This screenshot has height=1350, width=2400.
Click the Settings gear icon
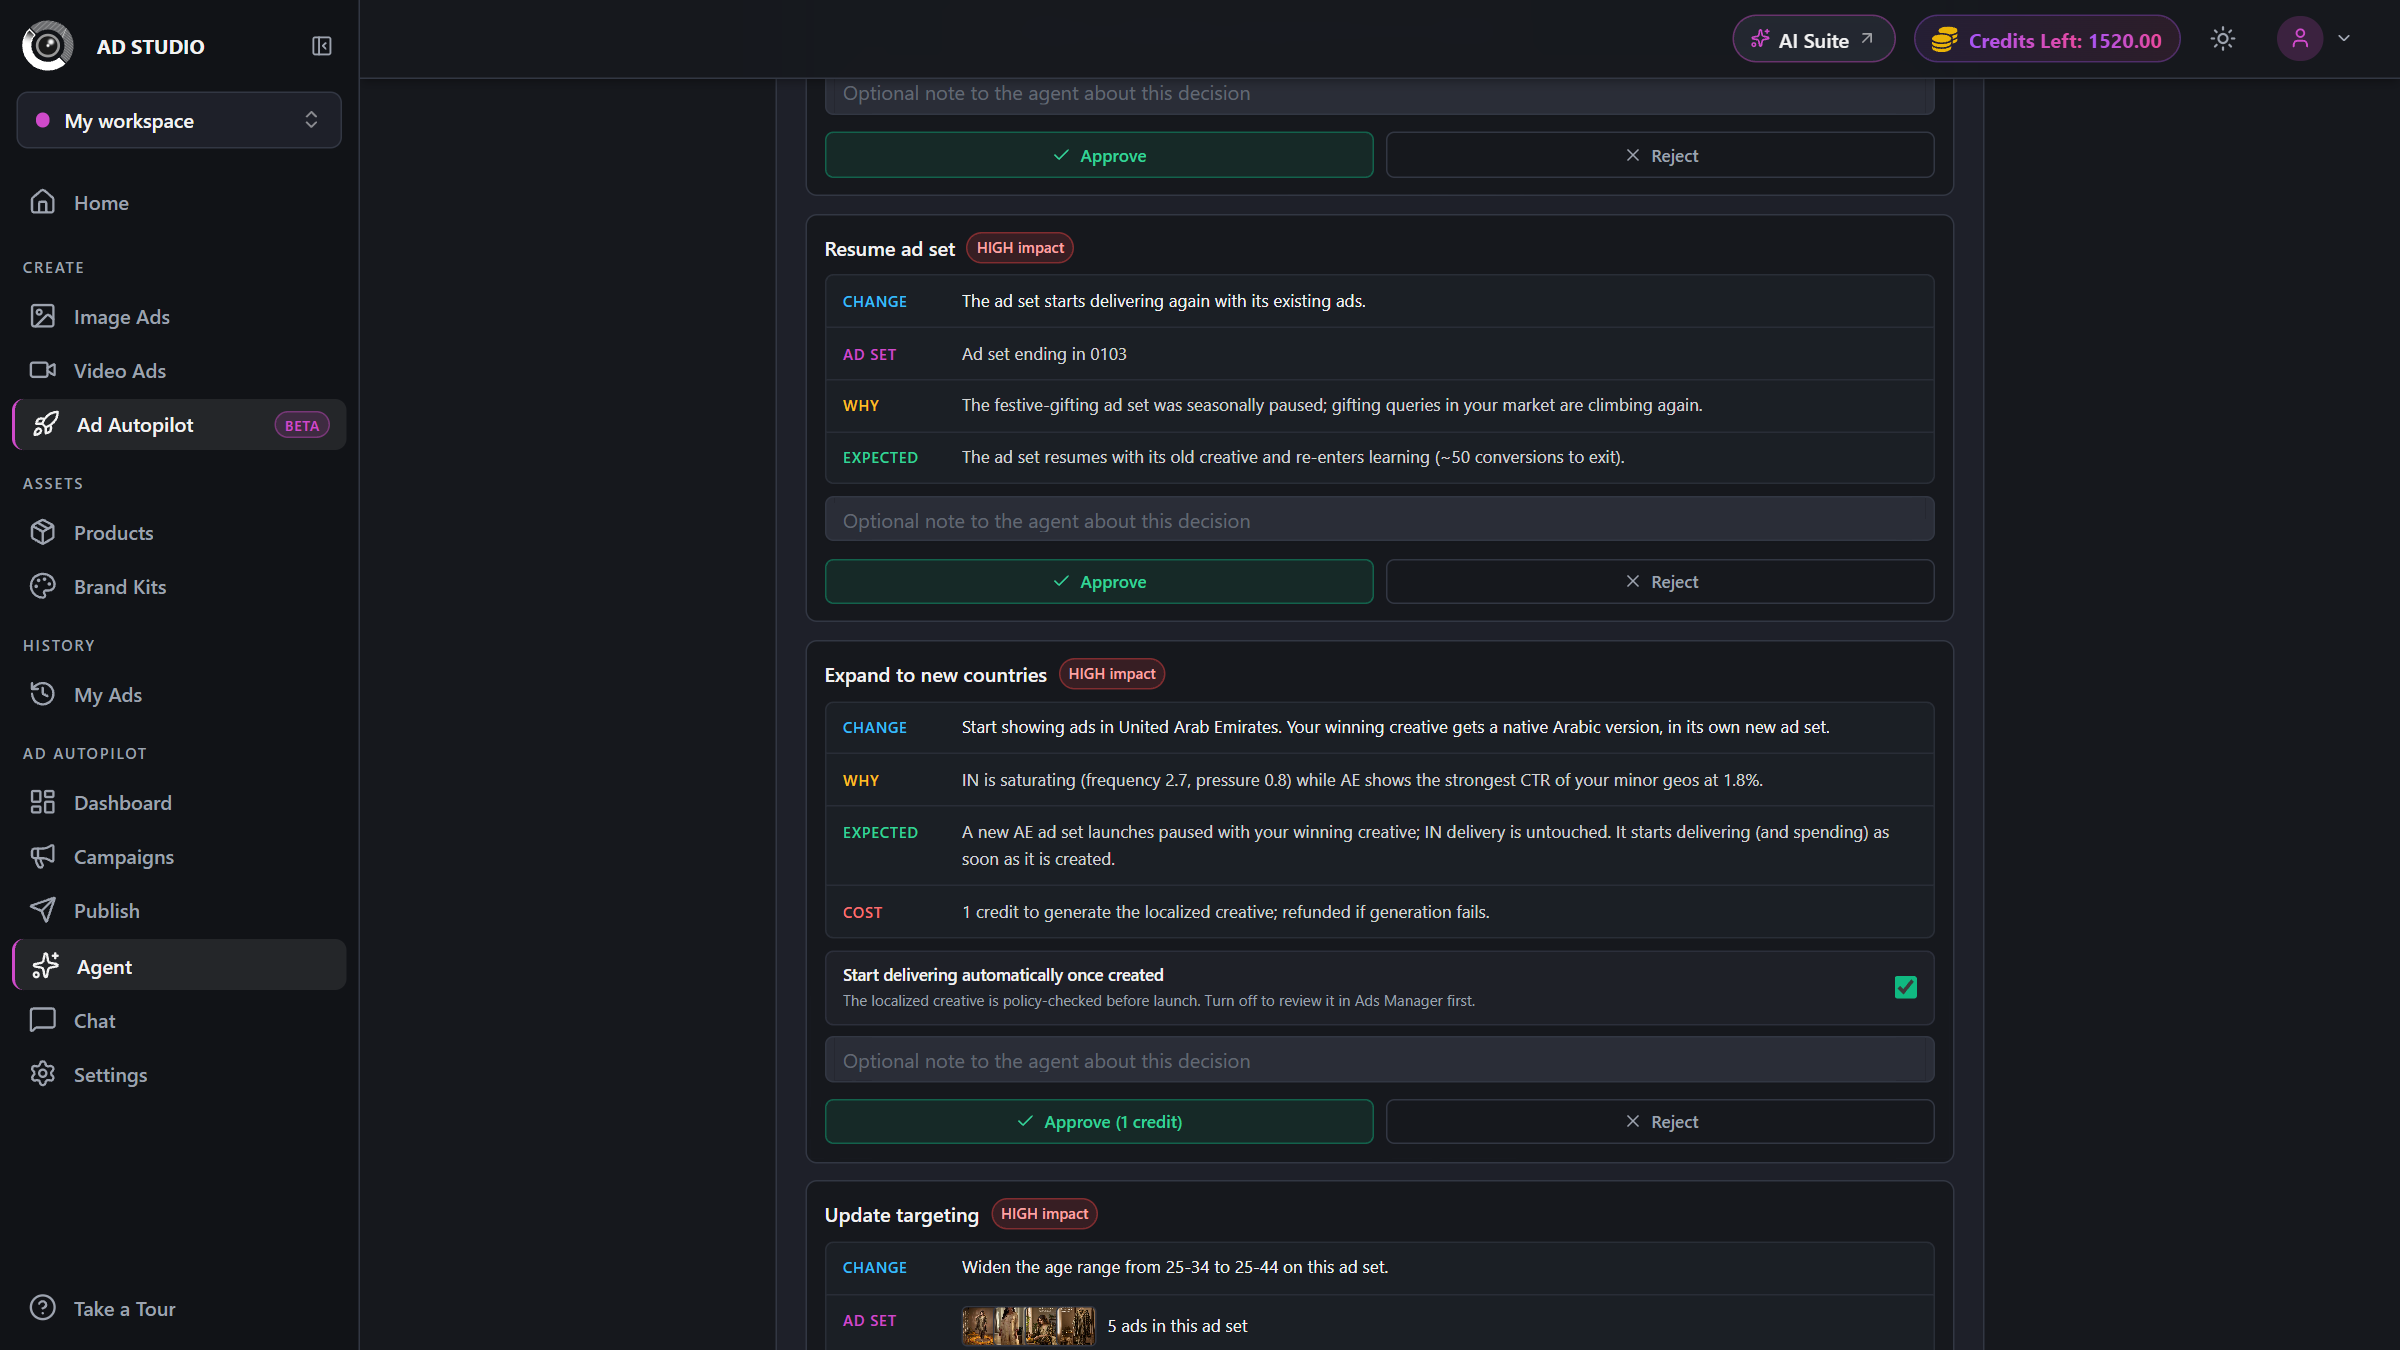click(42, 1074)
